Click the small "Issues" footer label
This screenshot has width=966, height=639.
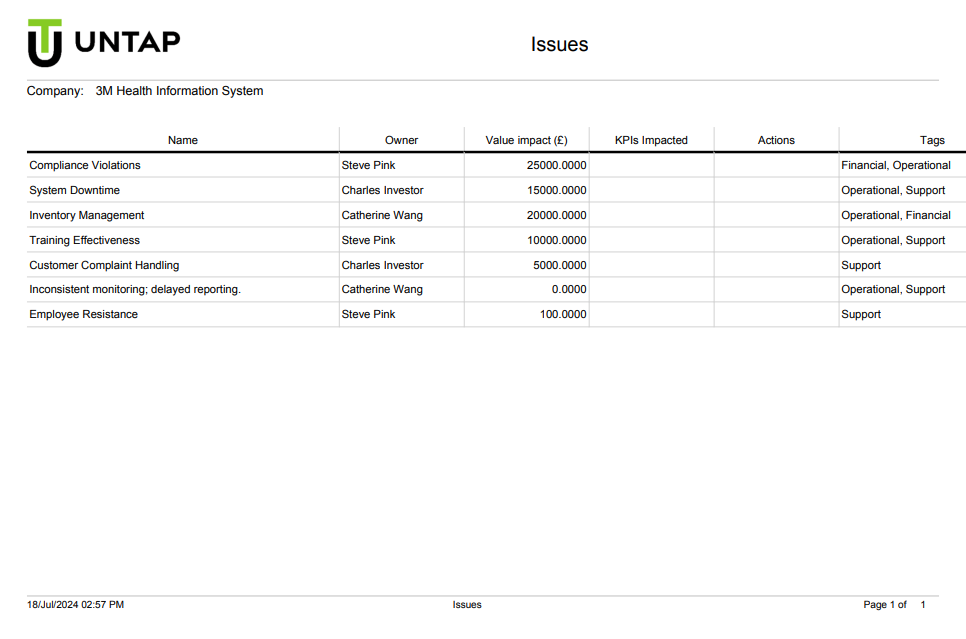(467, 605)
